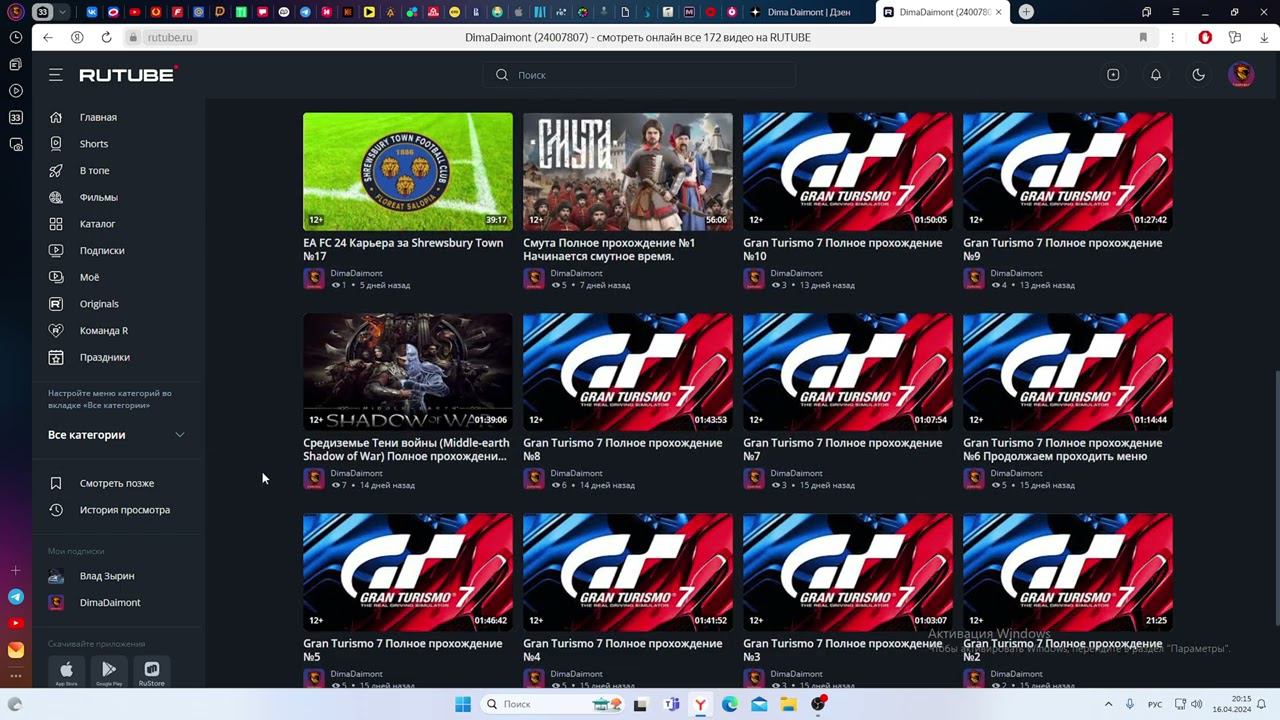Open the notifications bell
Screen dimensions: 1280x720
point(1156,75)
